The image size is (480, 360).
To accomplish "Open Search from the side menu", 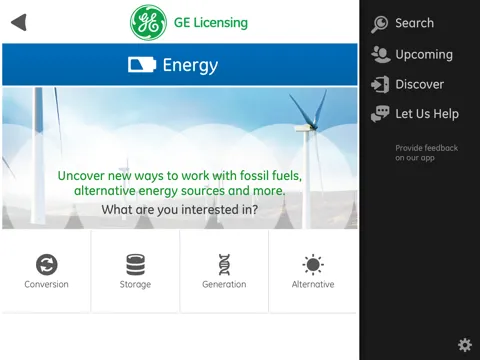I will click(415, 23).
